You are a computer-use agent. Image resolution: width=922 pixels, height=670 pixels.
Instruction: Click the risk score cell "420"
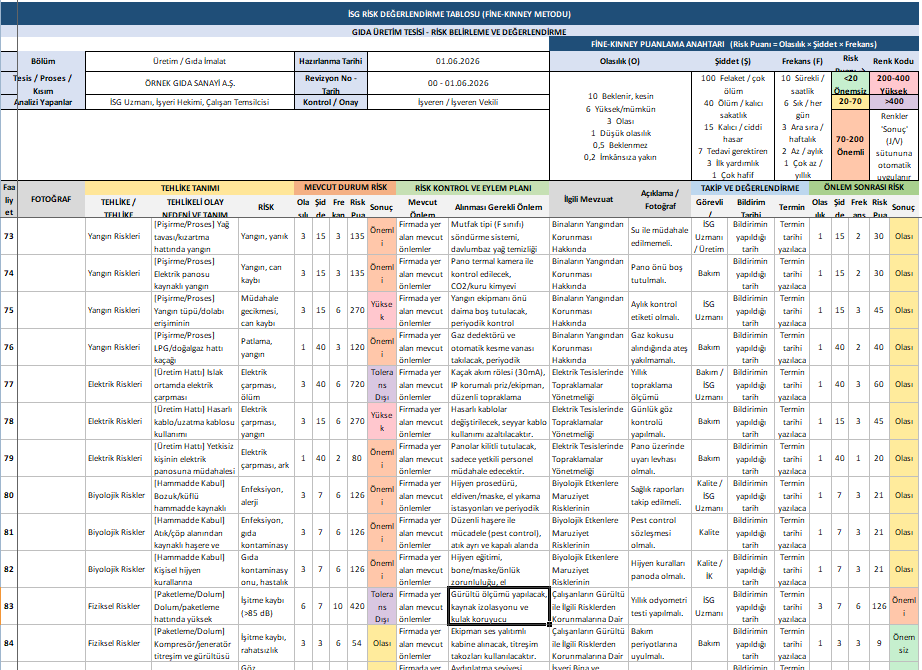(x=358, y=606)
